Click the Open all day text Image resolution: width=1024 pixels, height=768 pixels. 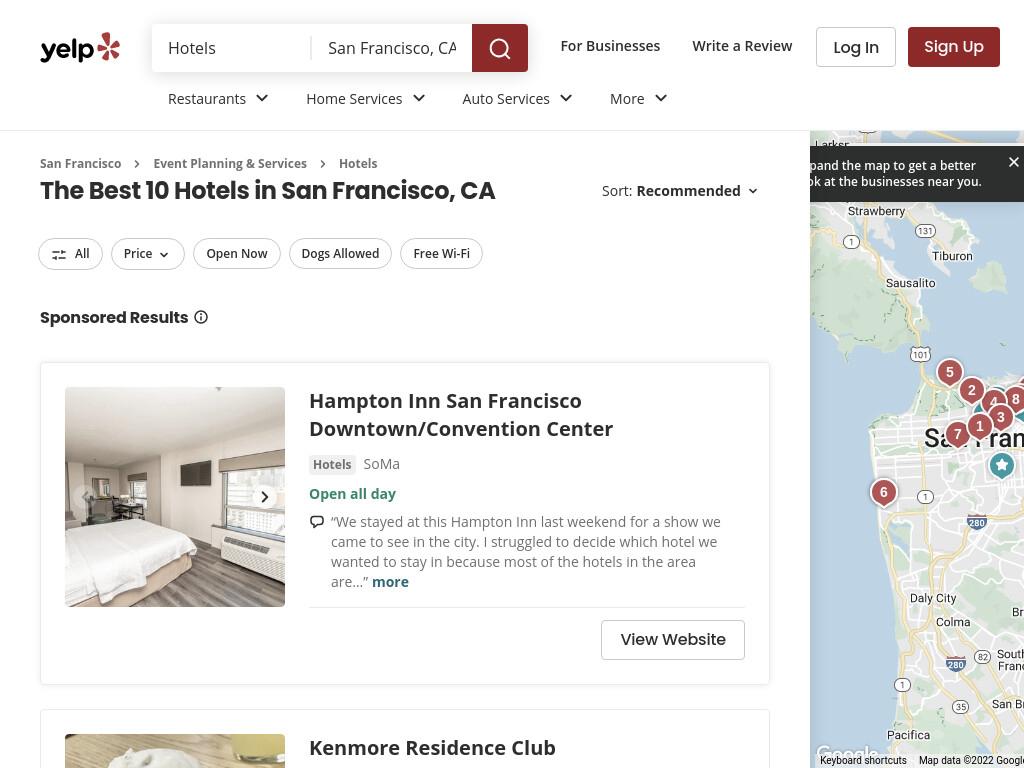pyautogui.click(x=353, y=494)
